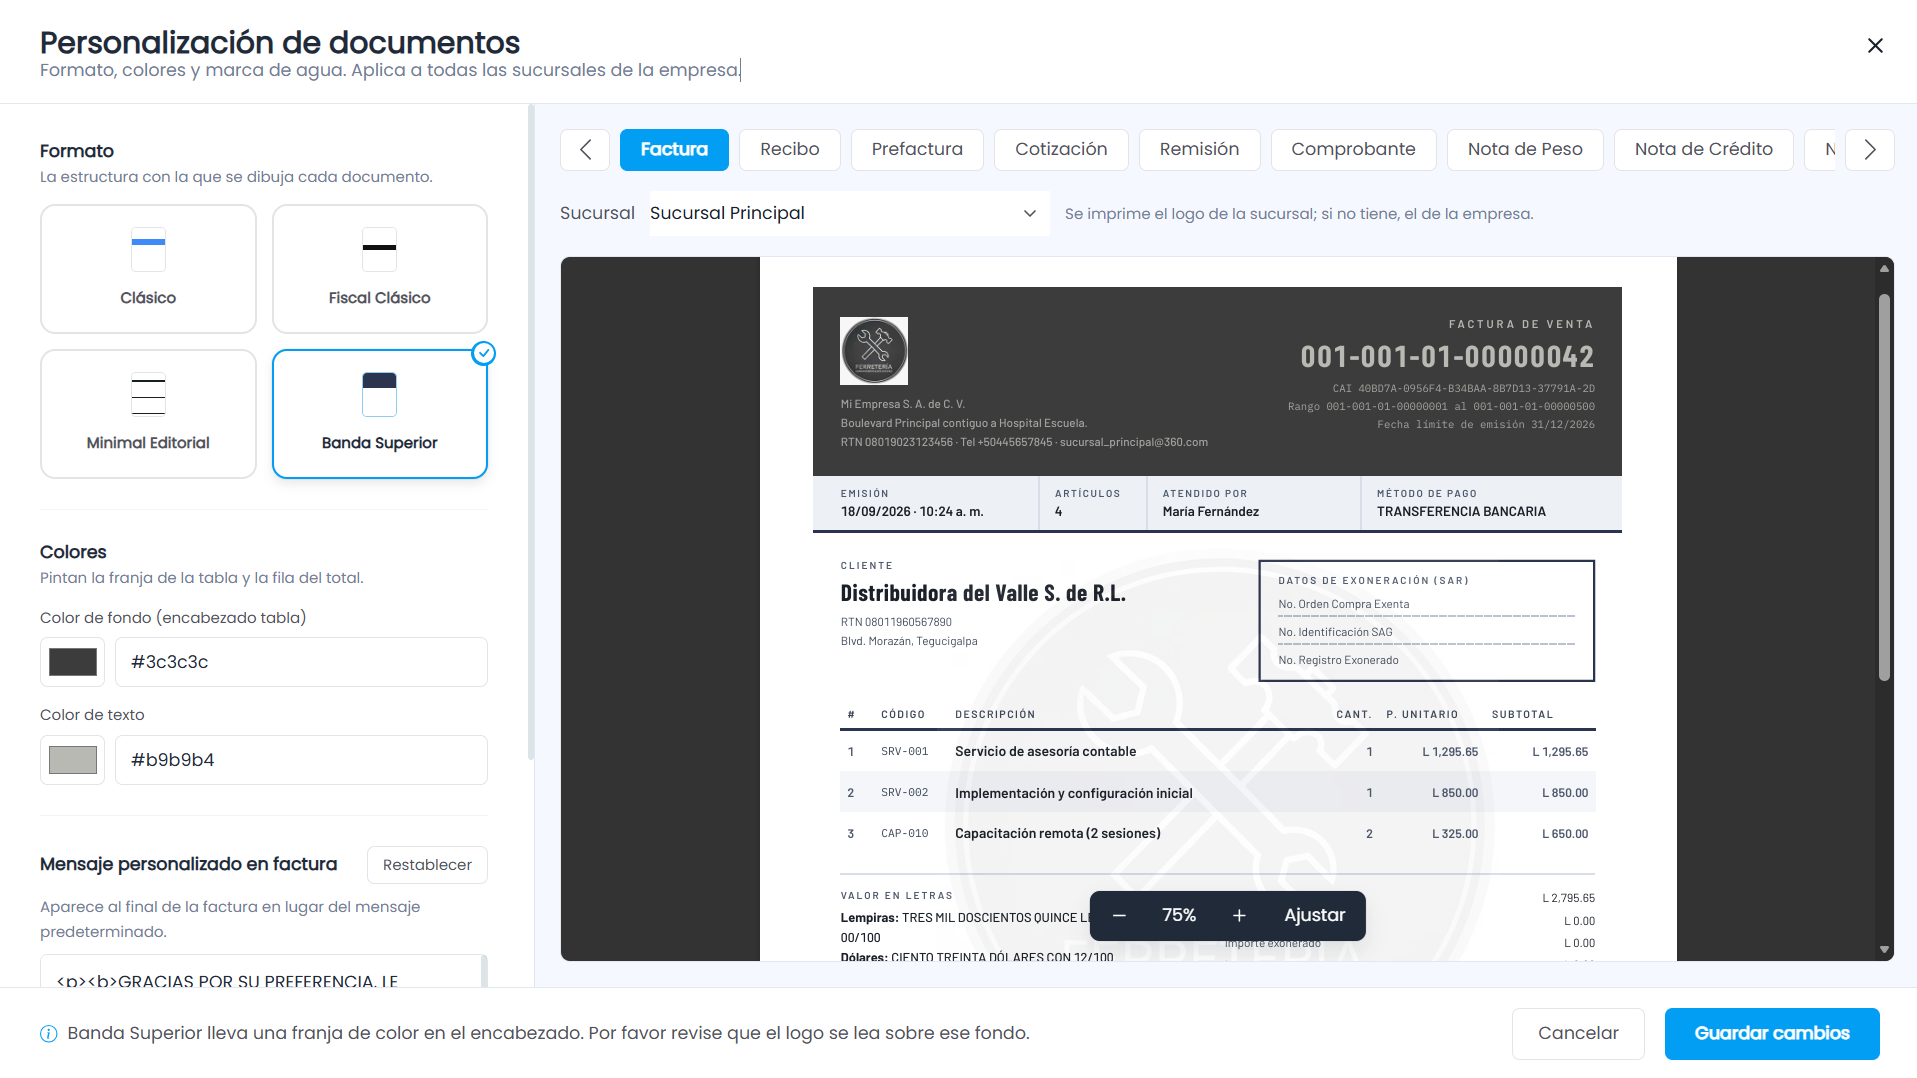This screenshot has height=1078, width=1917.
Task: Expand the Sucursal Principal dropdown
Action: coord(849,214)
